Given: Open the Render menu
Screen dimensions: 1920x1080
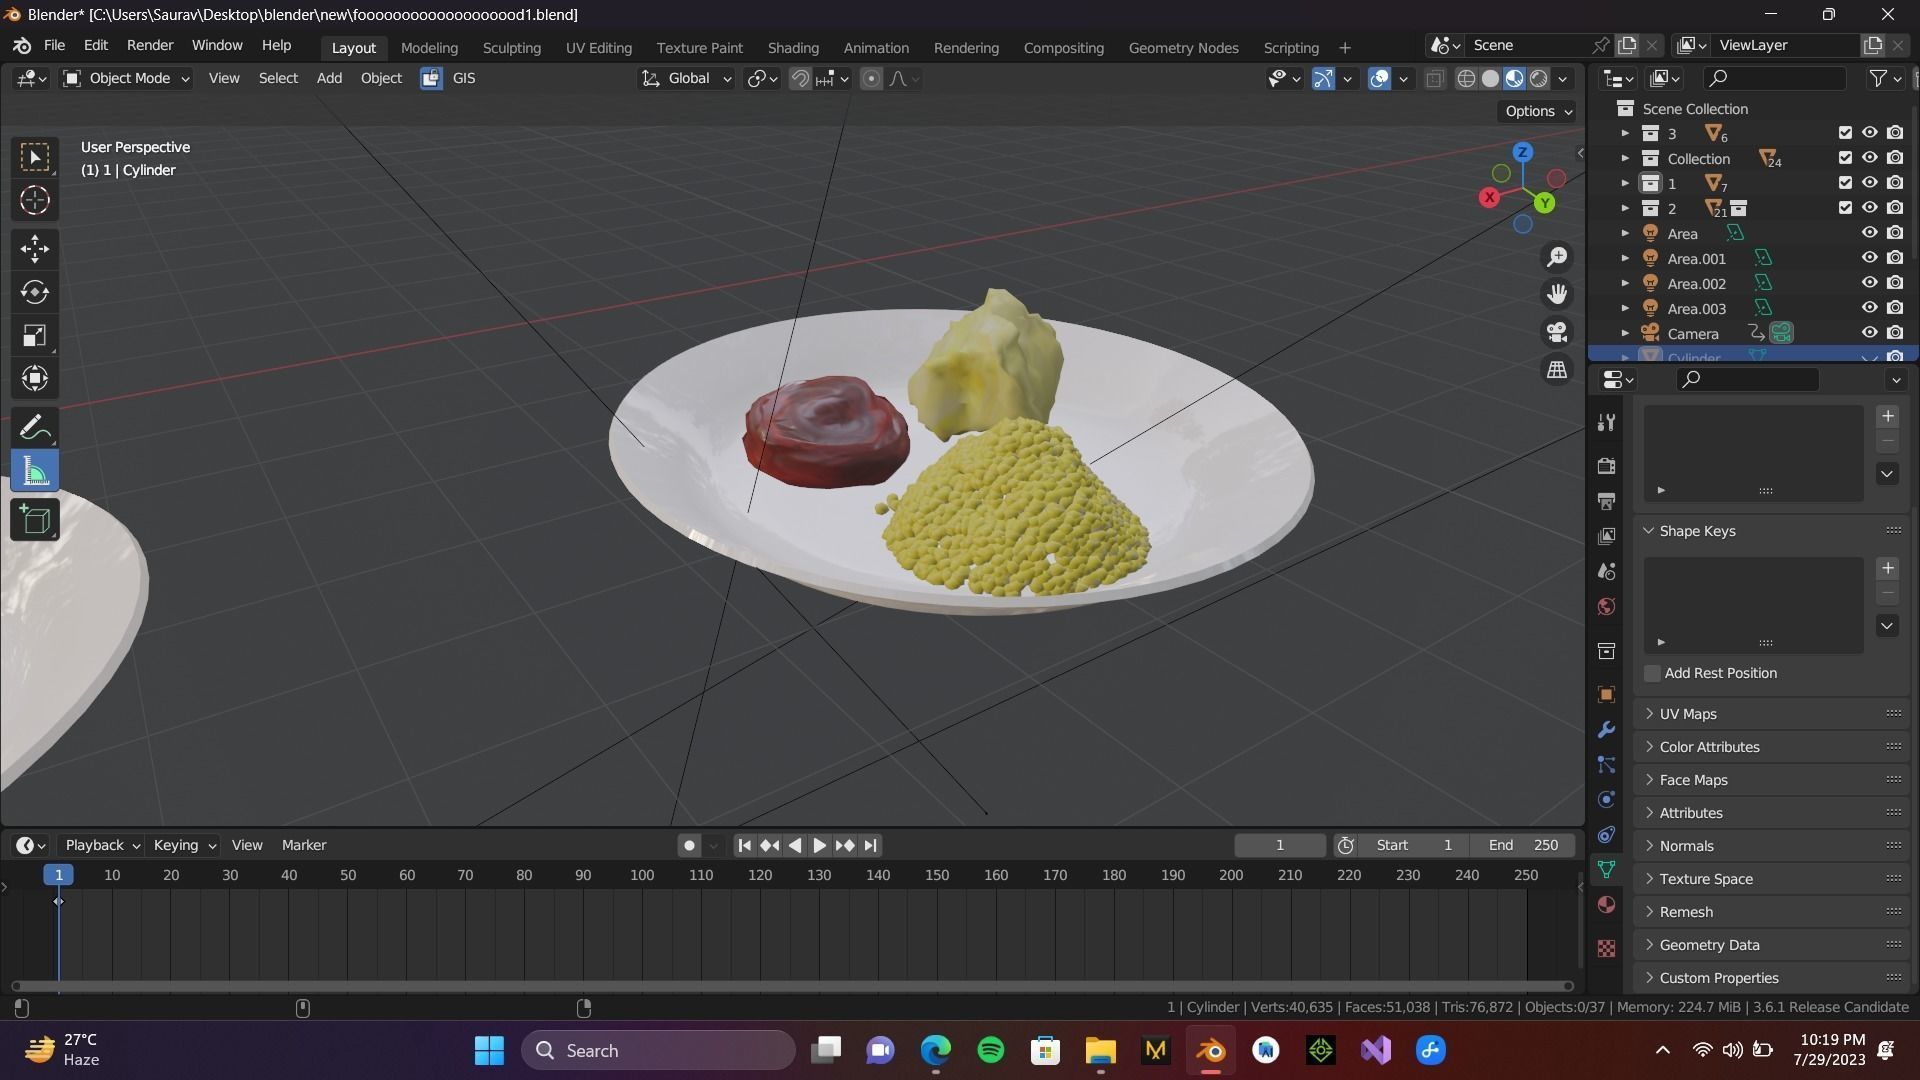Looking at the screenshot, I should pyautogui.click(x=150, y=46).
